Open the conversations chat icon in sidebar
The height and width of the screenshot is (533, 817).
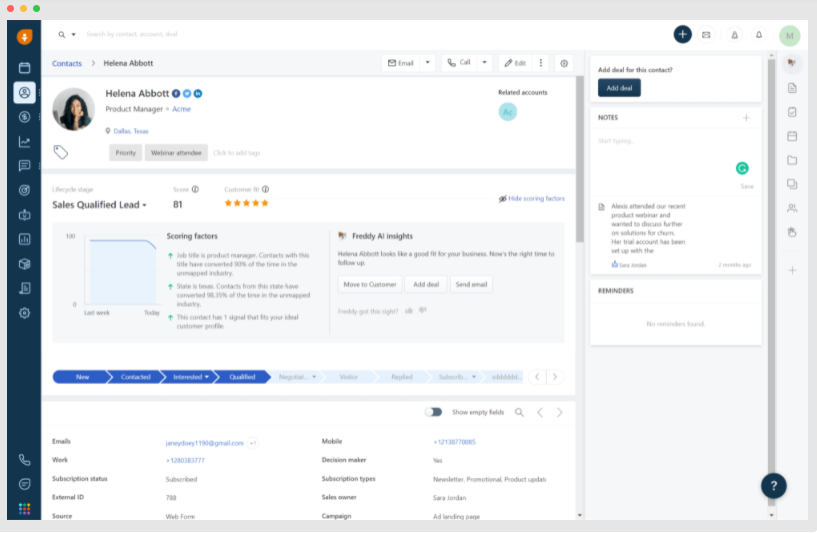(24, 166)
